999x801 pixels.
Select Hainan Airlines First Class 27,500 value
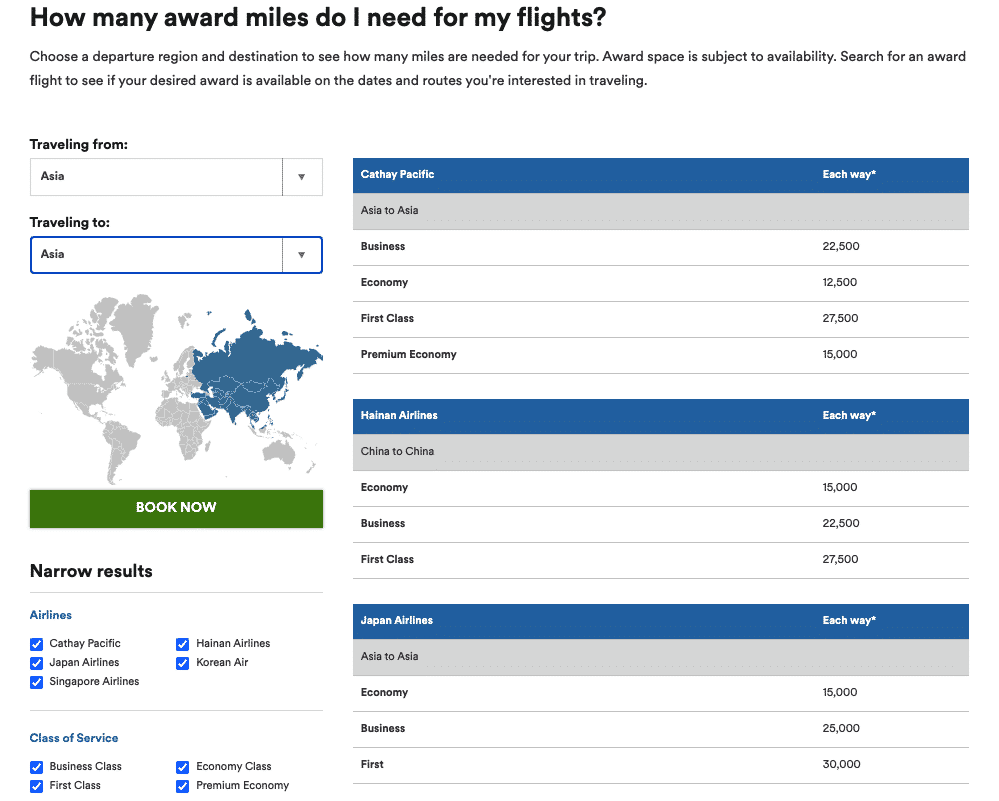pyautogui.click(x=840, y=559)
